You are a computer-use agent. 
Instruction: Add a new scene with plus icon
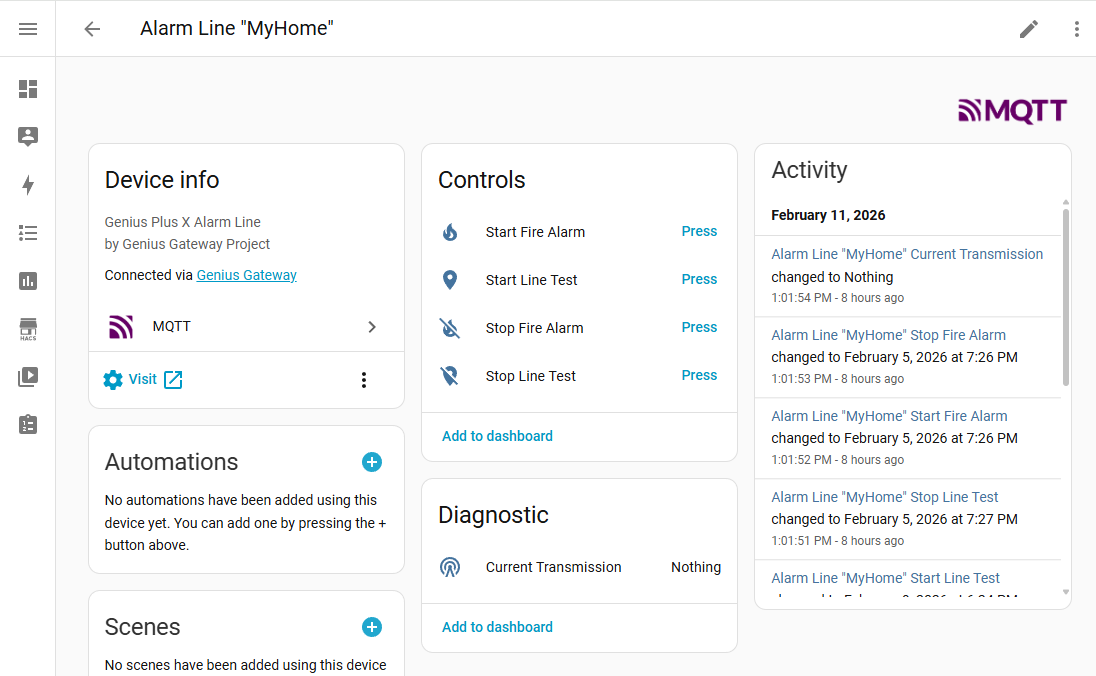pos(371,627)
